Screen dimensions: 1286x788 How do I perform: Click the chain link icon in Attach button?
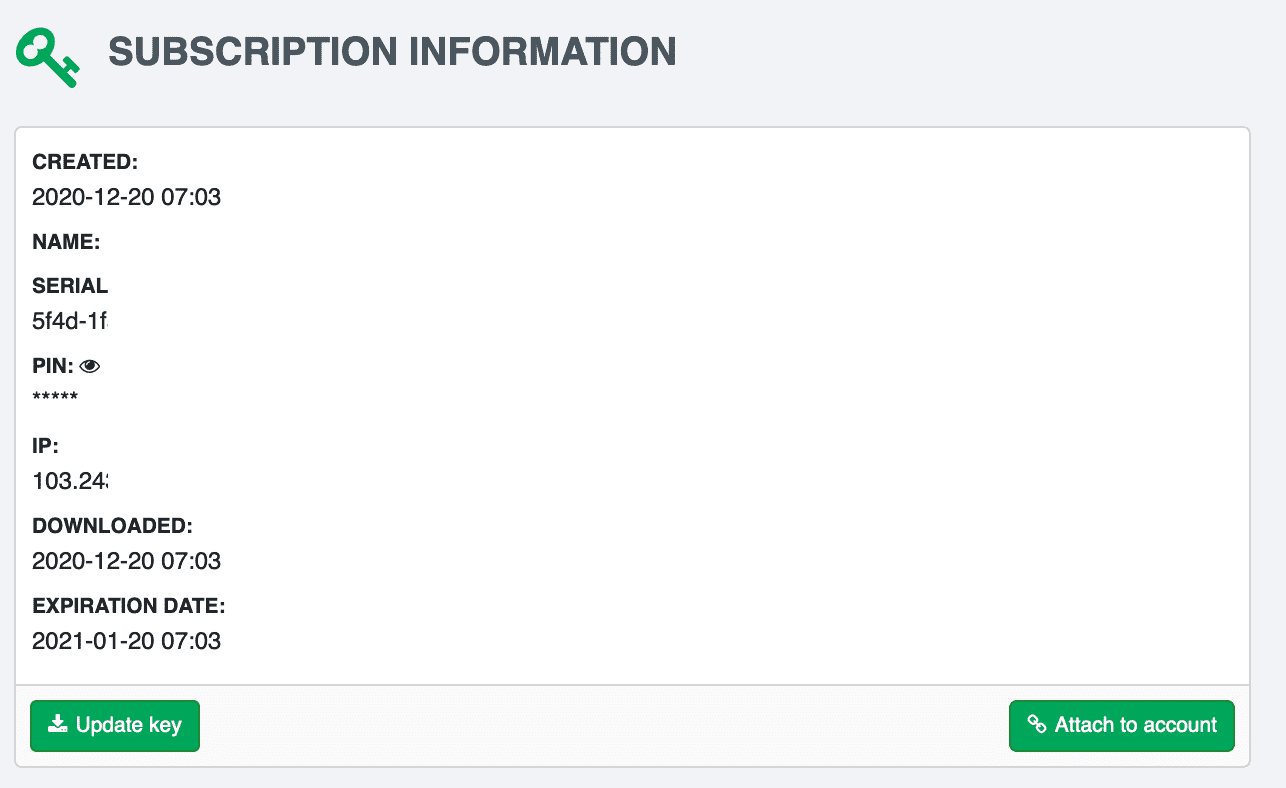pyautogui.click(x=1037, y=725)
